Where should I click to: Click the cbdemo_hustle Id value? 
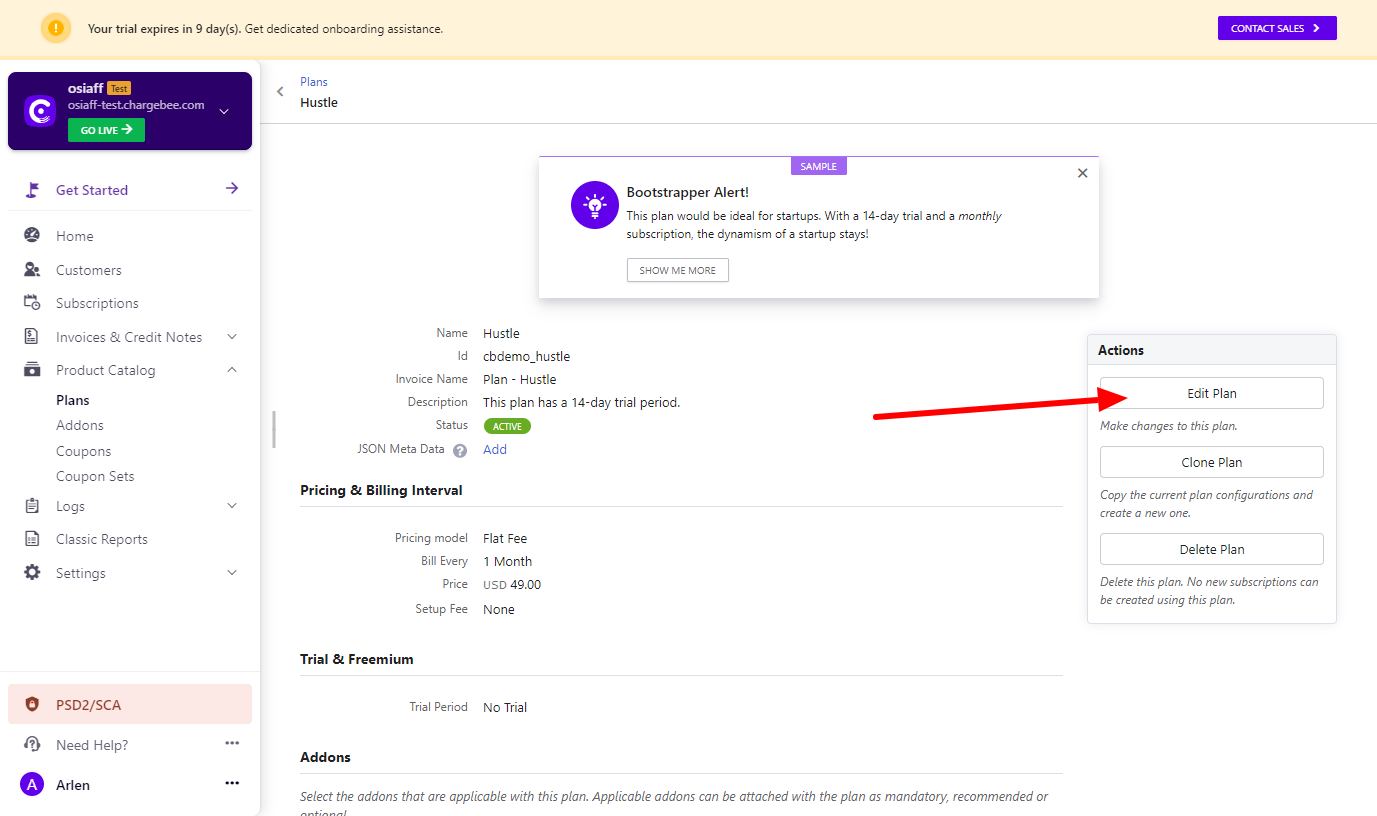tap(526, 356)
